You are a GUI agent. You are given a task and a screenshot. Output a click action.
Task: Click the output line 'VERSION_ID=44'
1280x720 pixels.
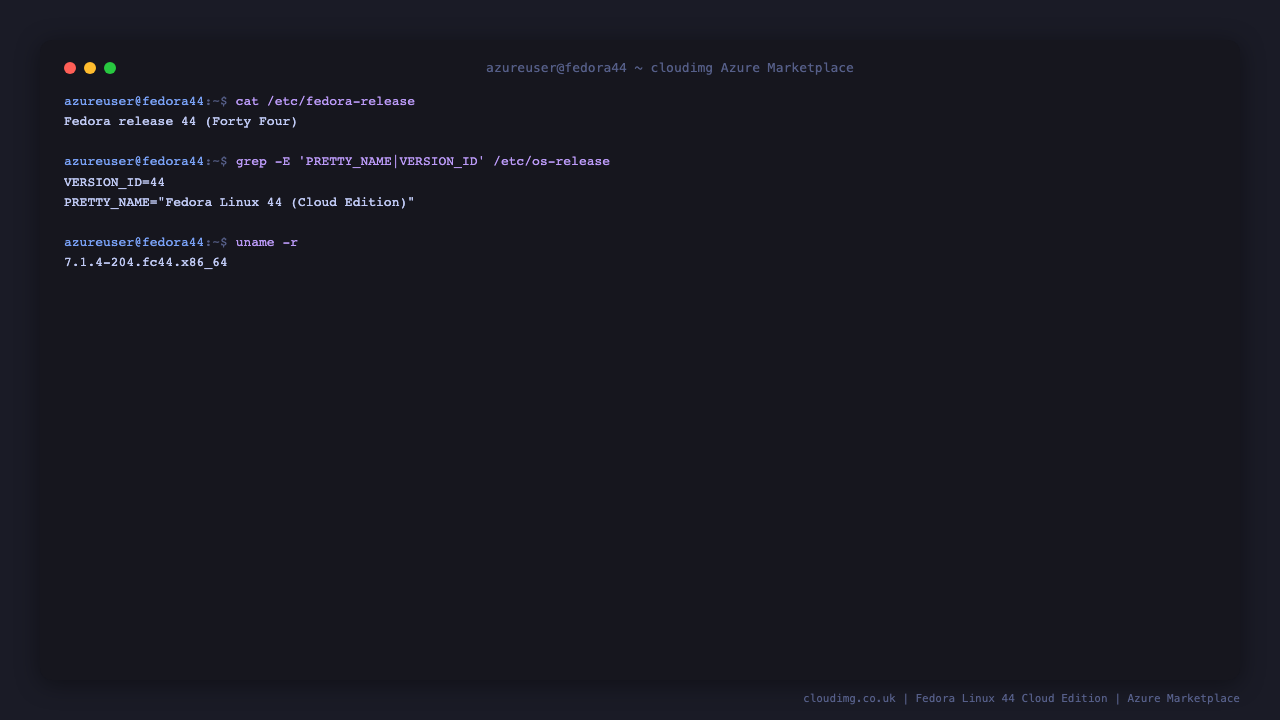pos(114,182)
